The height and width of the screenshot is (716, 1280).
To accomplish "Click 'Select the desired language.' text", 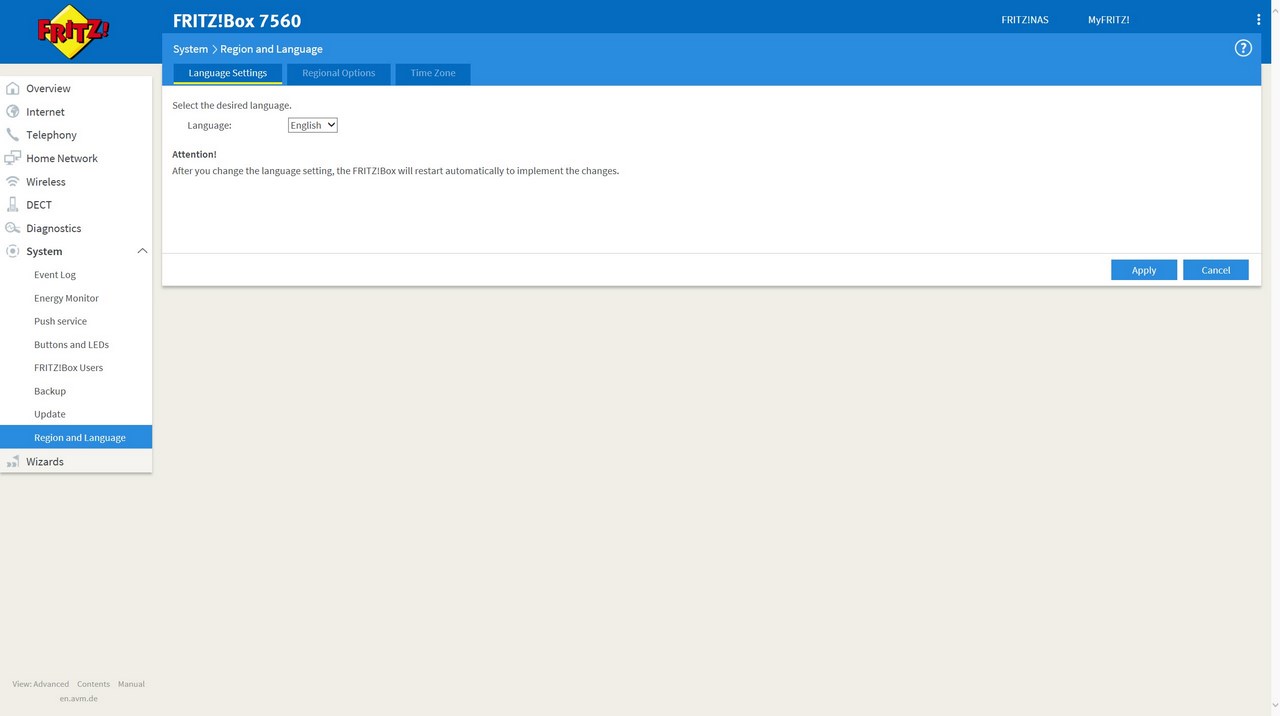I will coord(232,105).
